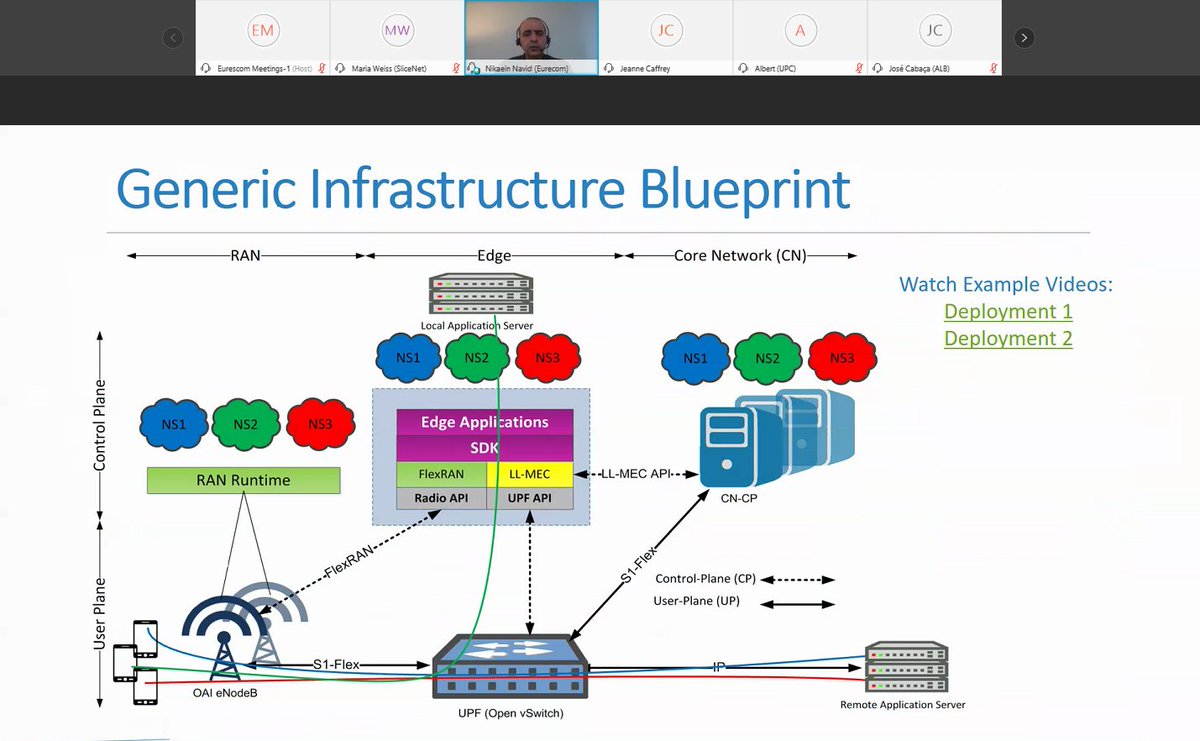Viewport: 1200px width, 741px height.
Task: Click the RAN Runtime green block
Action: [243, 480]
